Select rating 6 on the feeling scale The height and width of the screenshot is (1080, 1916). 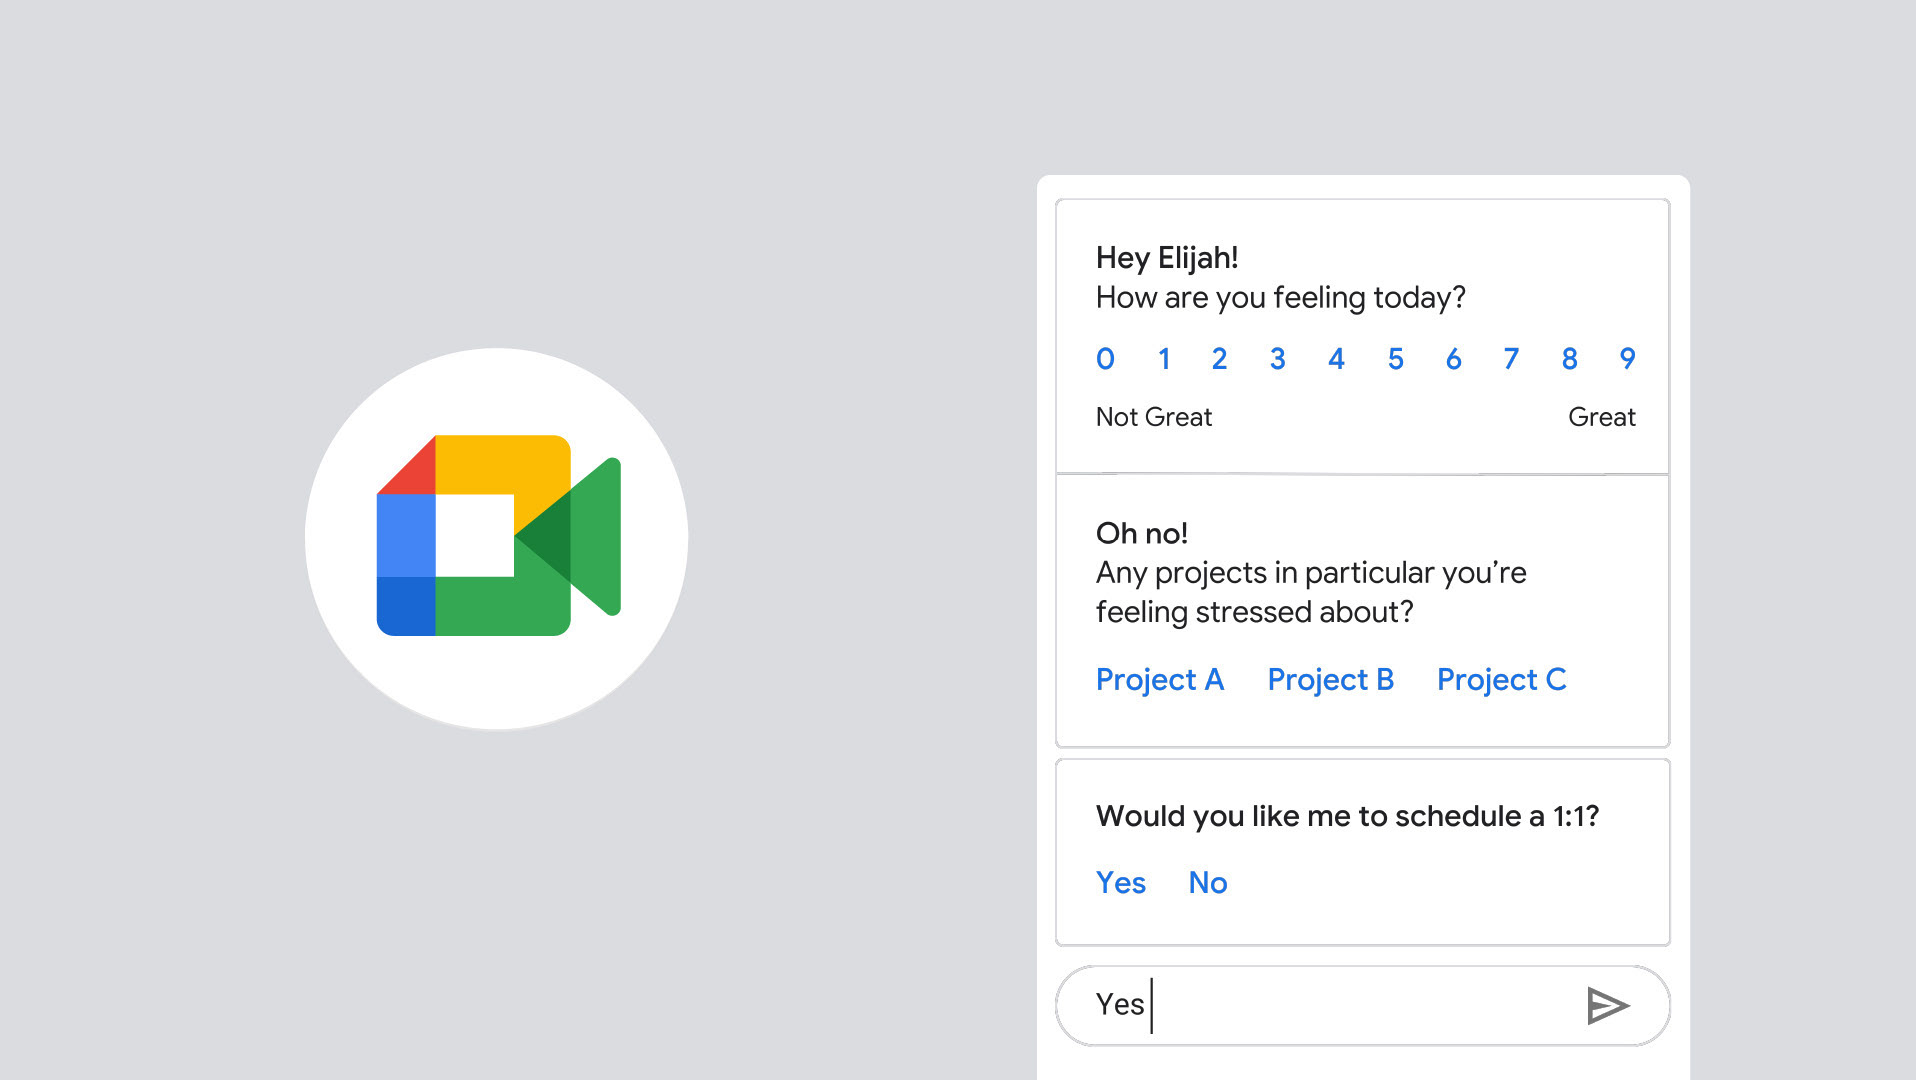pyautogui.click(x=1453, y=359)
